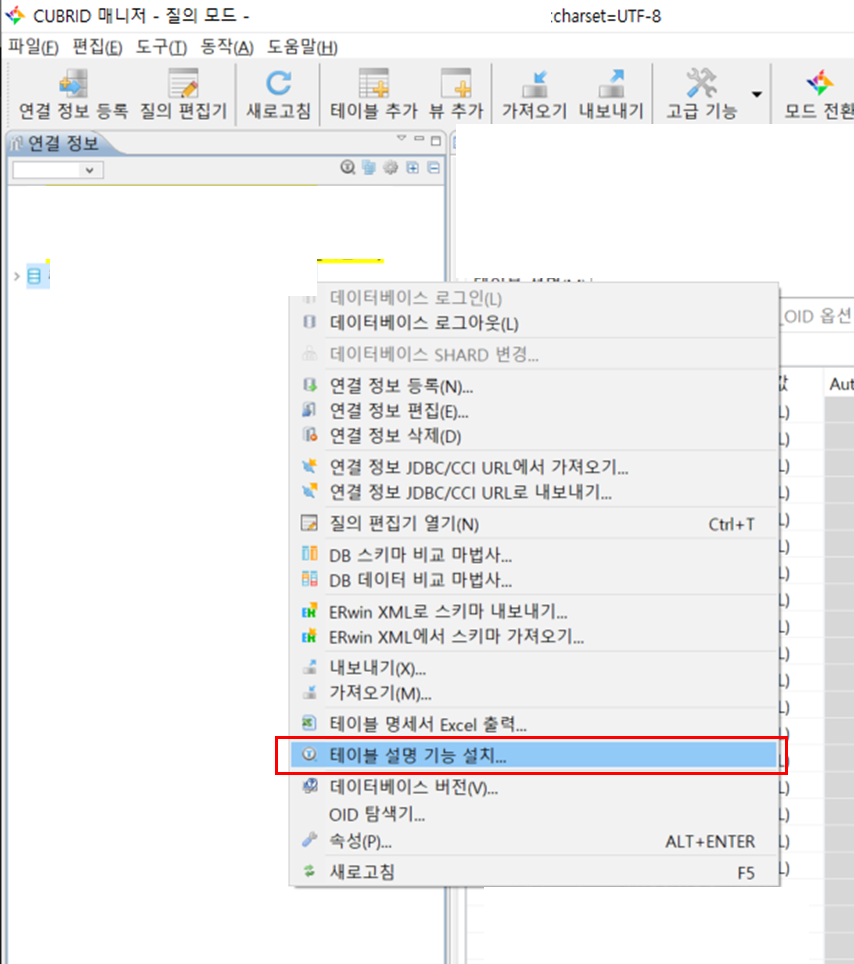Open OID 탐색기... from context menu
Image resolution: width=854 pixels, height=964 pixels.
pos(532,815)
